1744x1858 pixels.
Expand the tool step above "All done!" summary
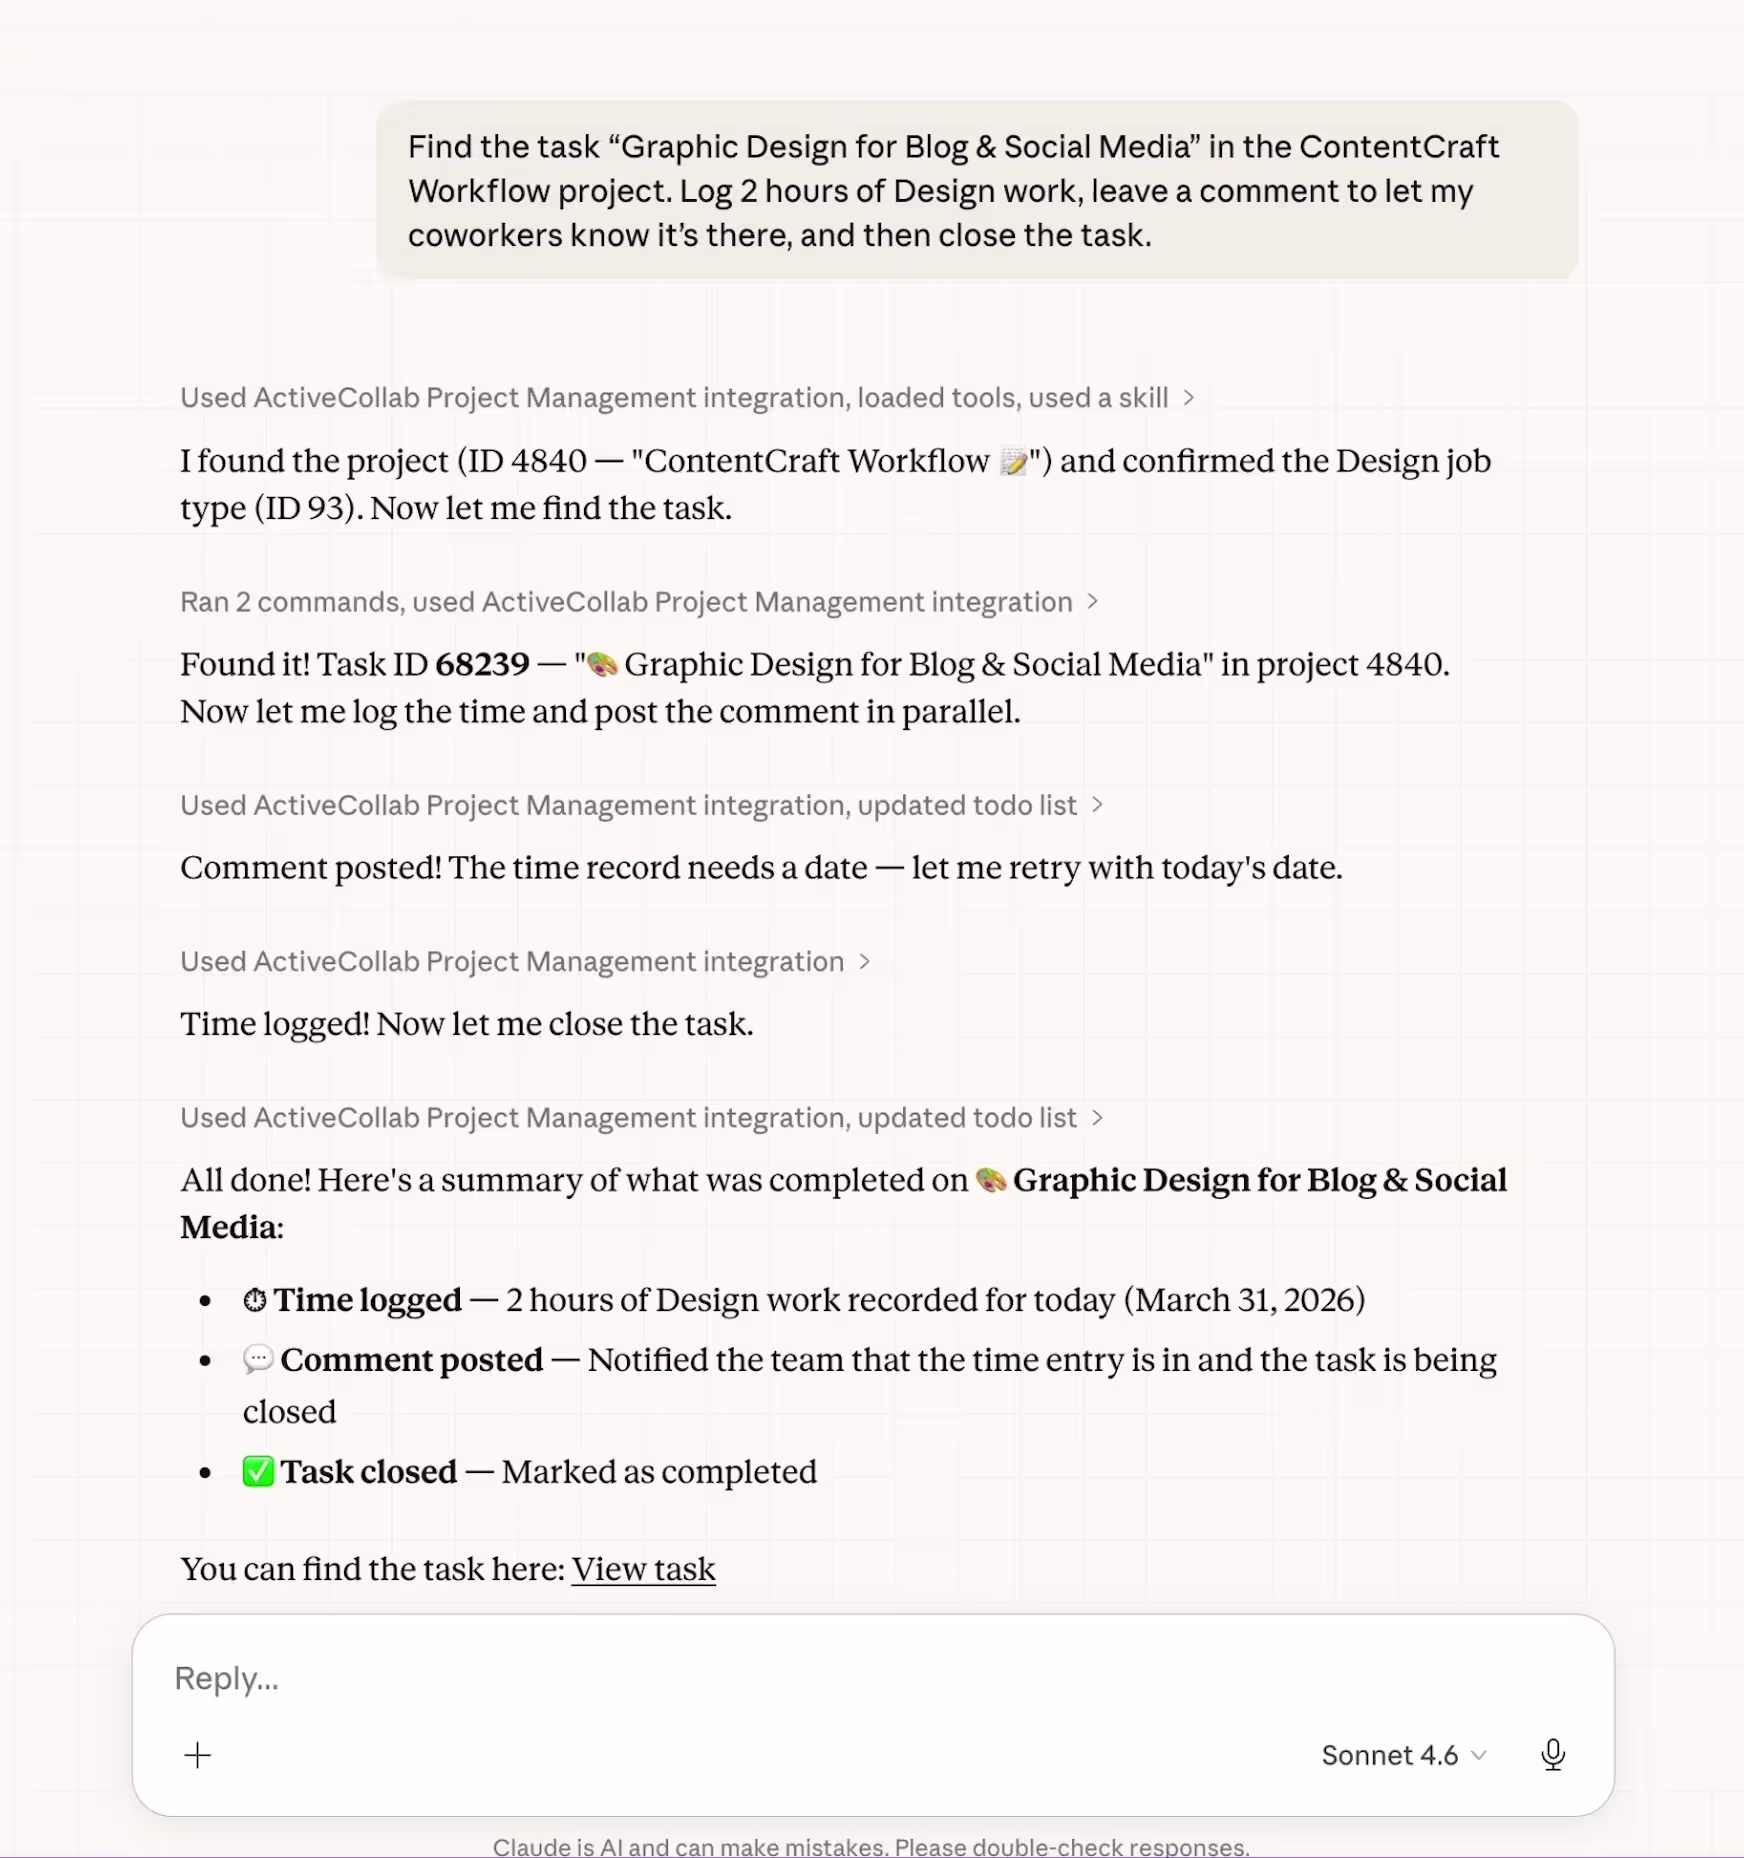pos(641,1118)
